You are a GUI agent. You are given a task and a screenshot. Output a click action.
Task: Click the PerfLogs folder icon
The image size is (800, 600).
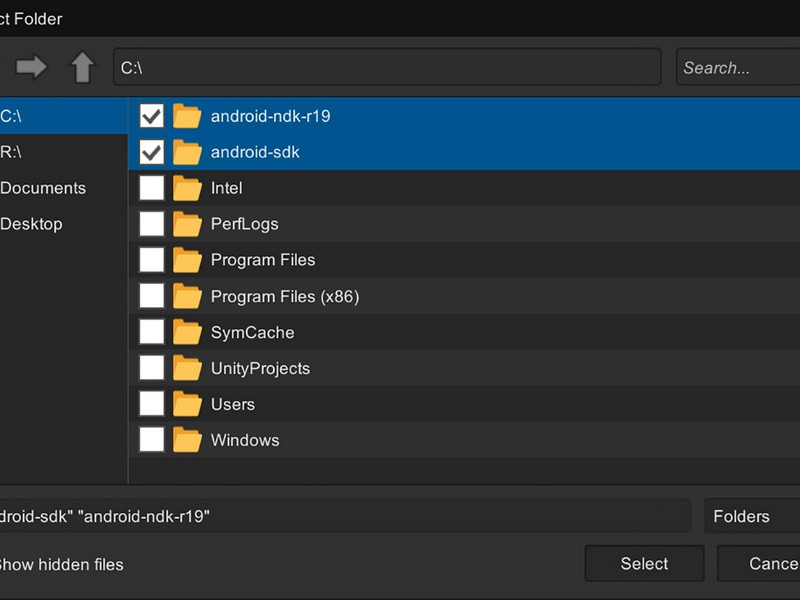coord(187,224)
